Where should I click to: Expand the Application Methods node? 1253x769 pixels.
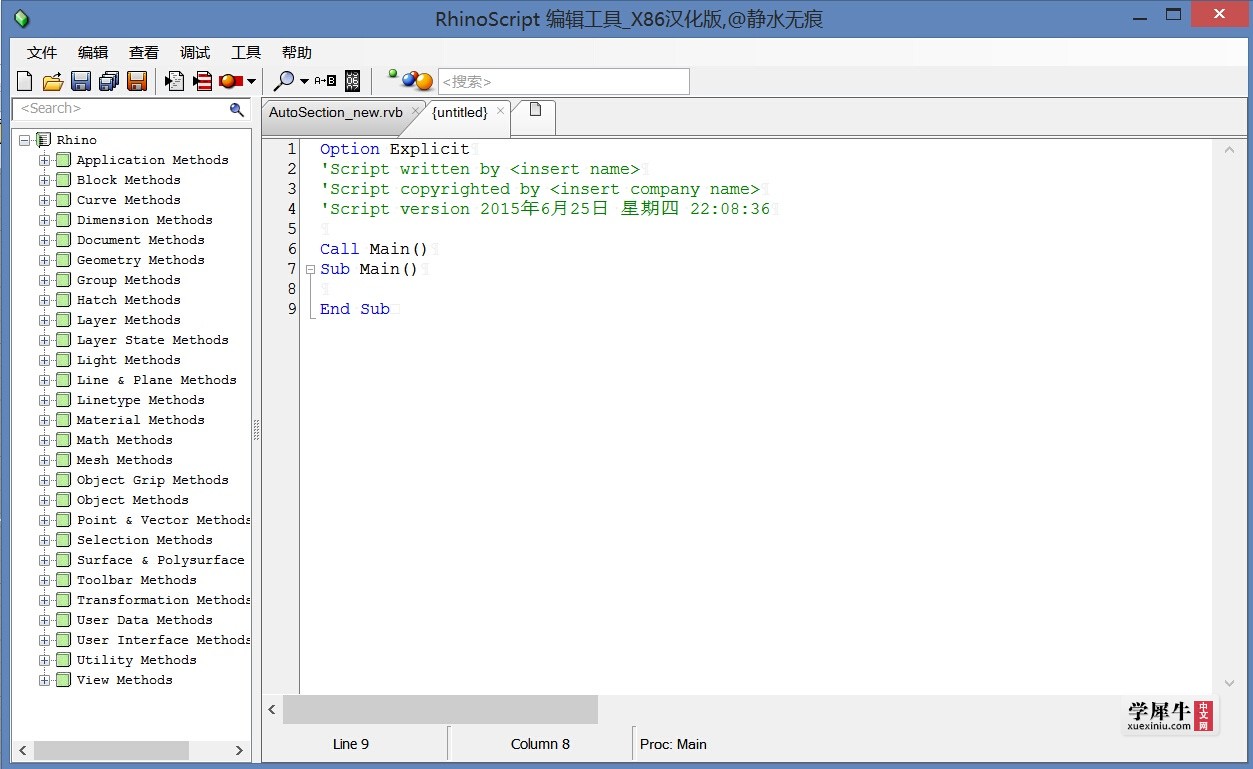[44, 160]
